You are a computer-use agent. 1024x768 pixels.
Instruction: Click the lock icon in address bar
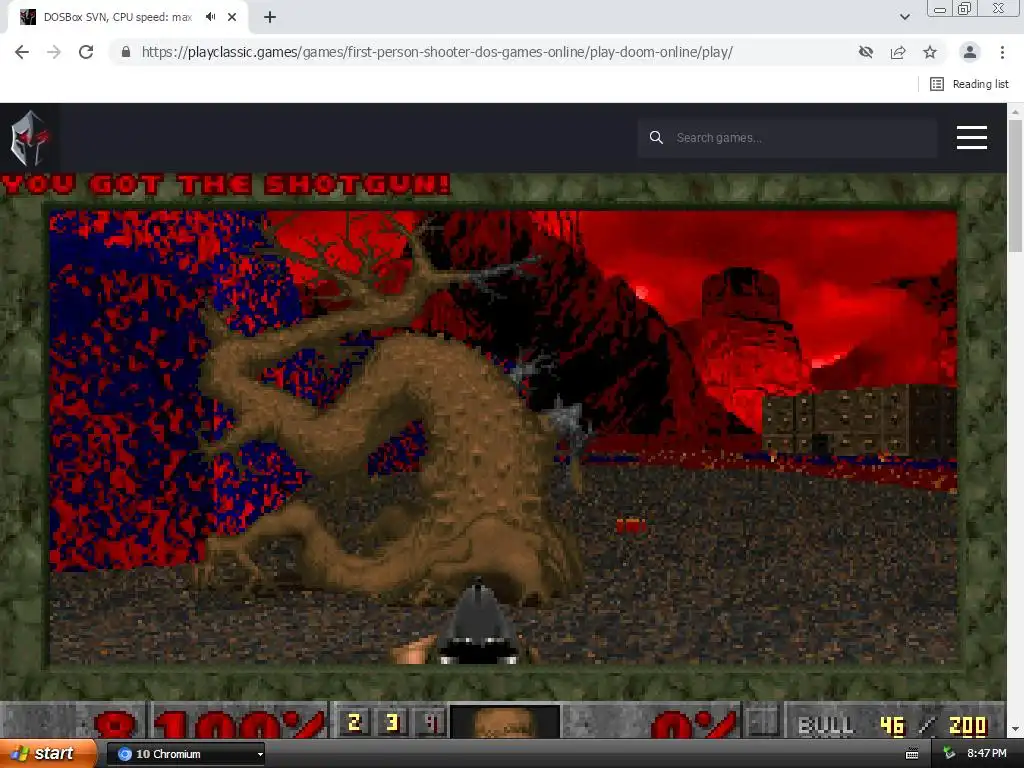(x=126, y=52)
